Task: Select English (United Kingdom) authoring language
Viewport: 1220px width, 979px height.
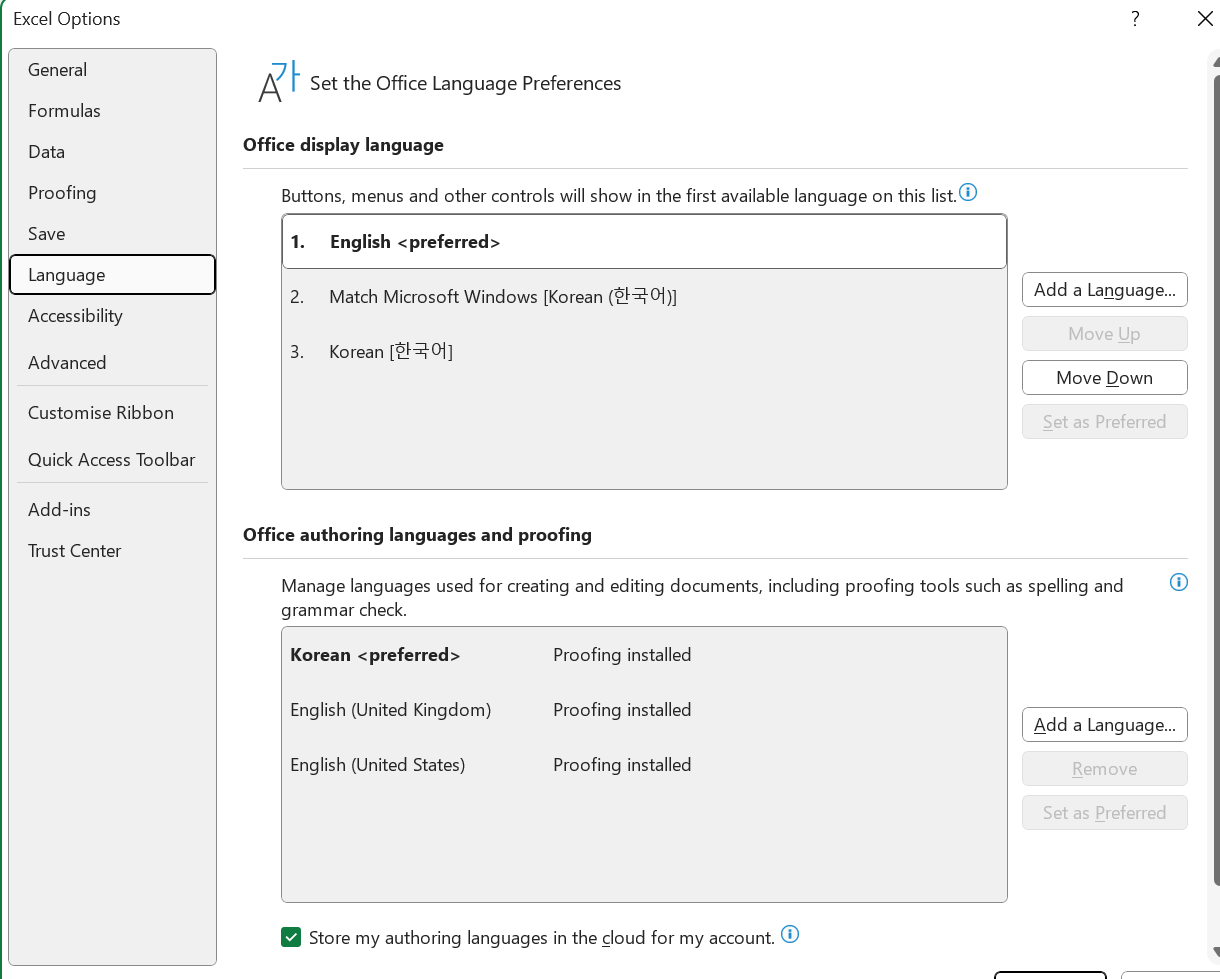Action: [x=644, y=710]
